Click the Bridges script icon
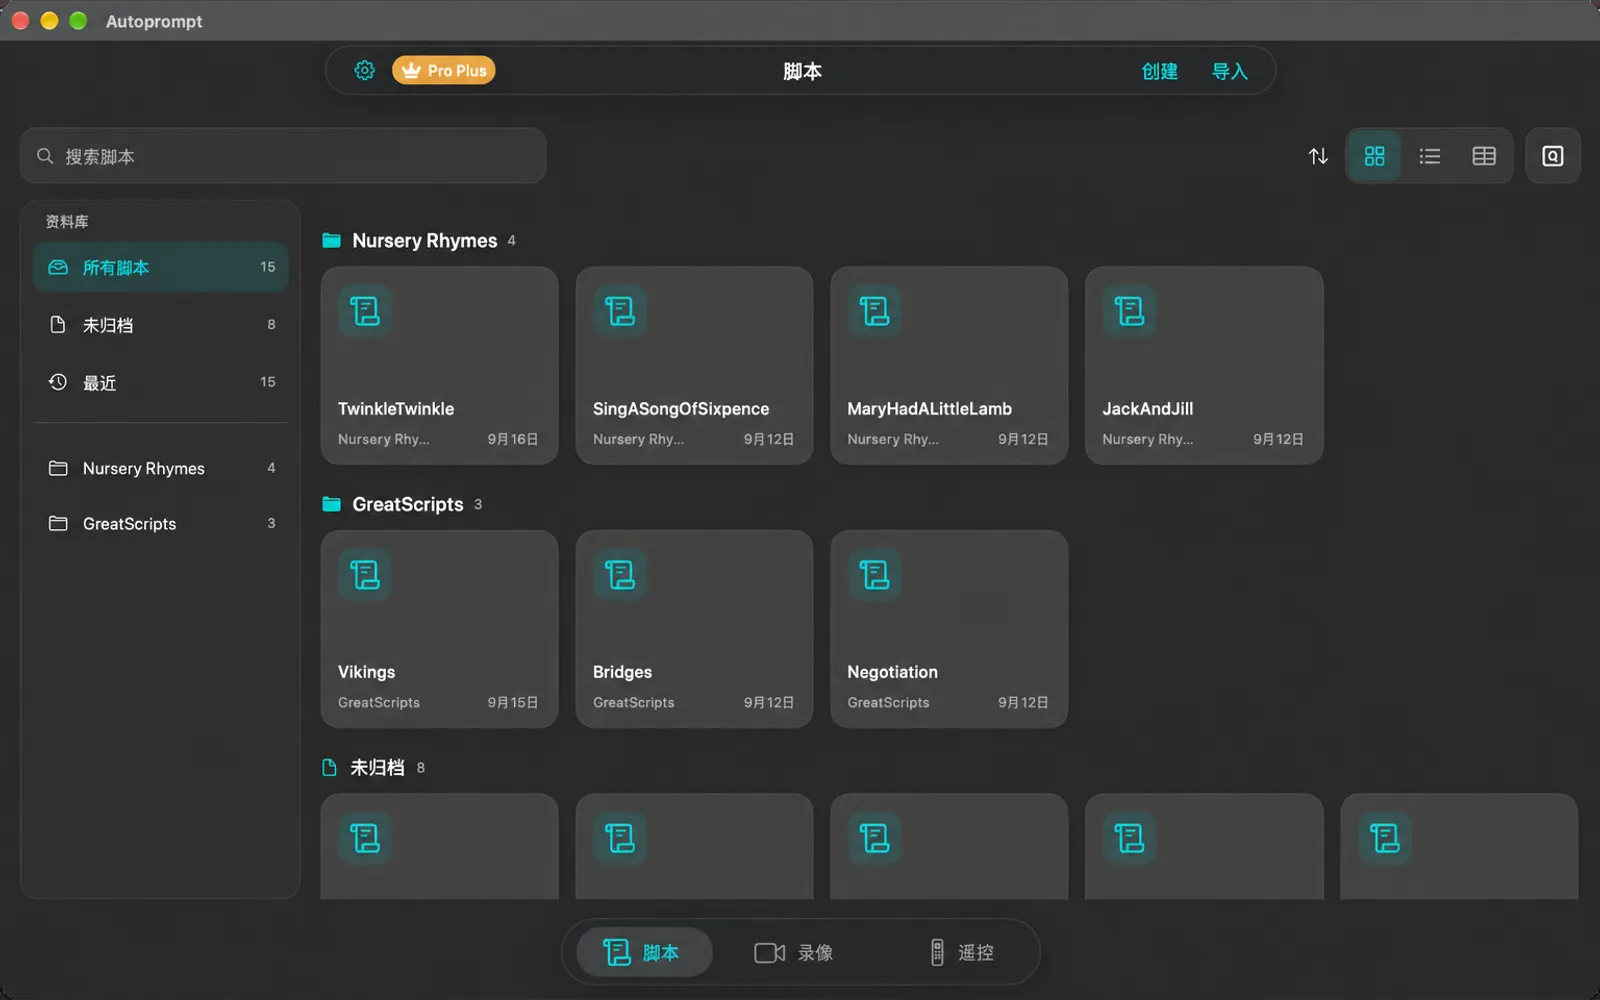This screenshot has height=1000, width=1600. pyautogui.click(x=620, y=575)
